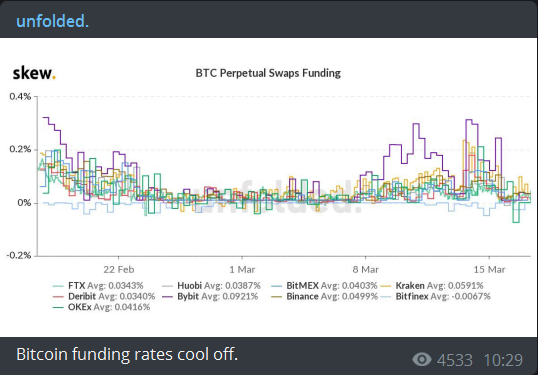Click the Bybit purple legend line swatch
This screenshot has width=538, height=375.
(x=167, y=296)
